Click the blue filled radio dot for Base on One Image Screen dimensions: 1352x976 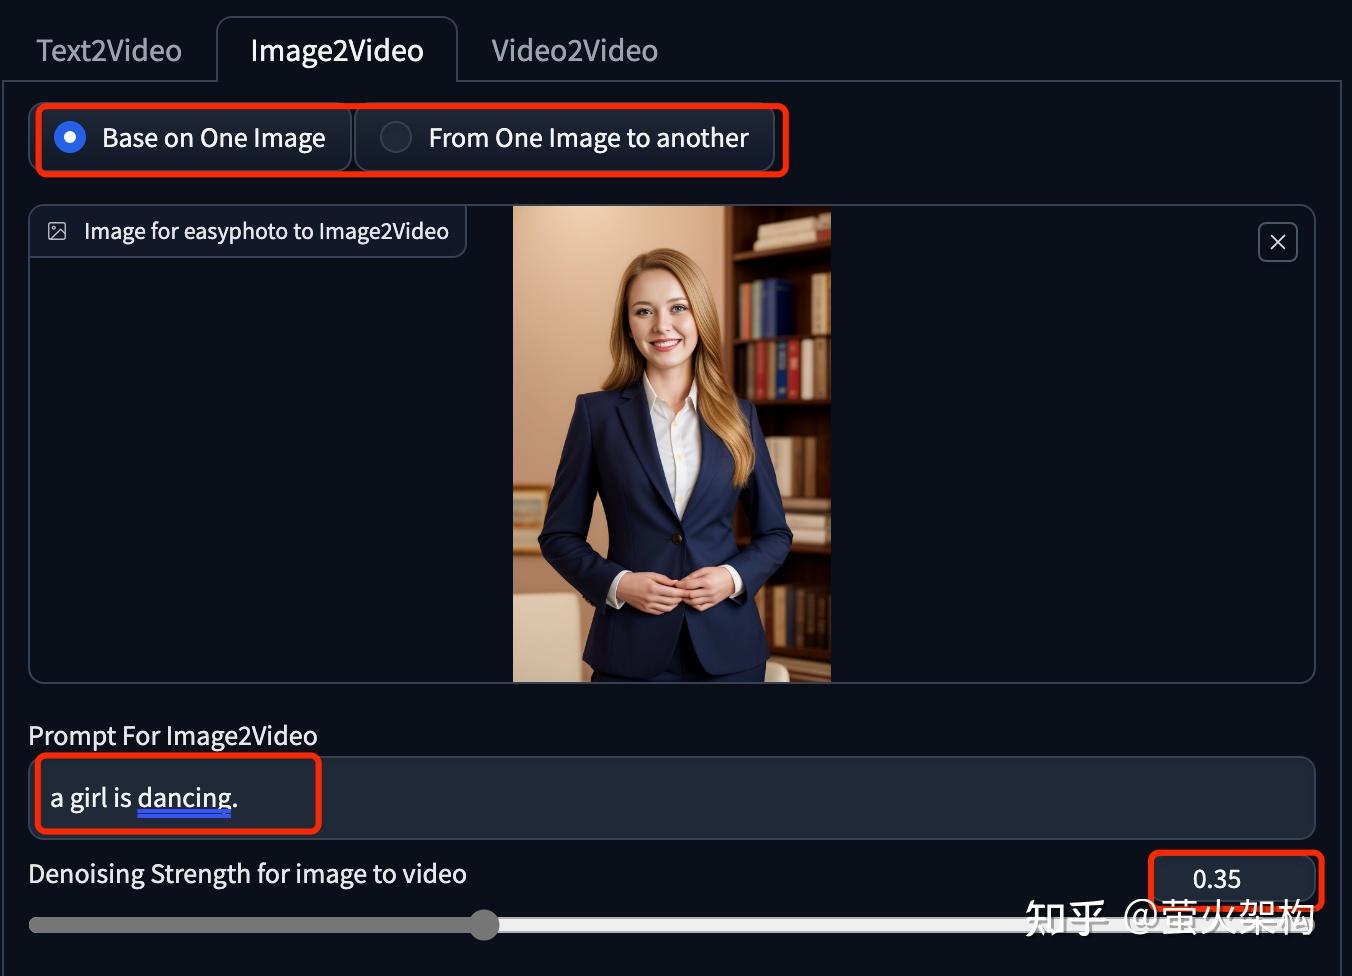point(69,137)
